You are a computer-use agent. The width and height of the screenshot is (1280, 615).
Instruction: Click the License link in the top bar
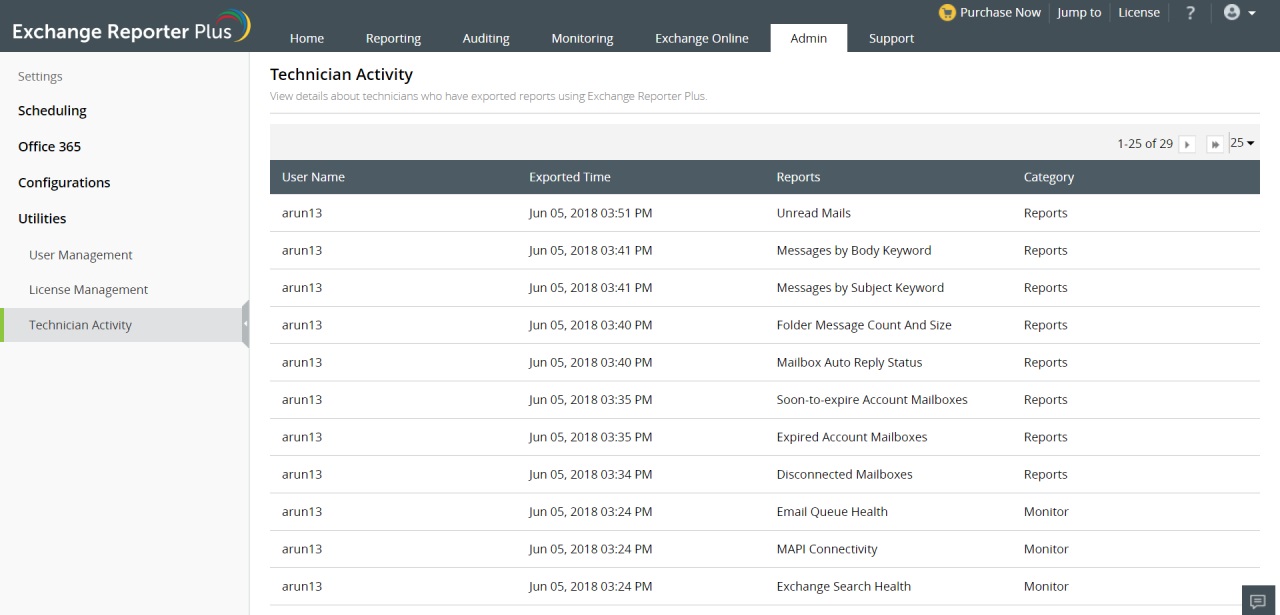(x=1139, y=13)
